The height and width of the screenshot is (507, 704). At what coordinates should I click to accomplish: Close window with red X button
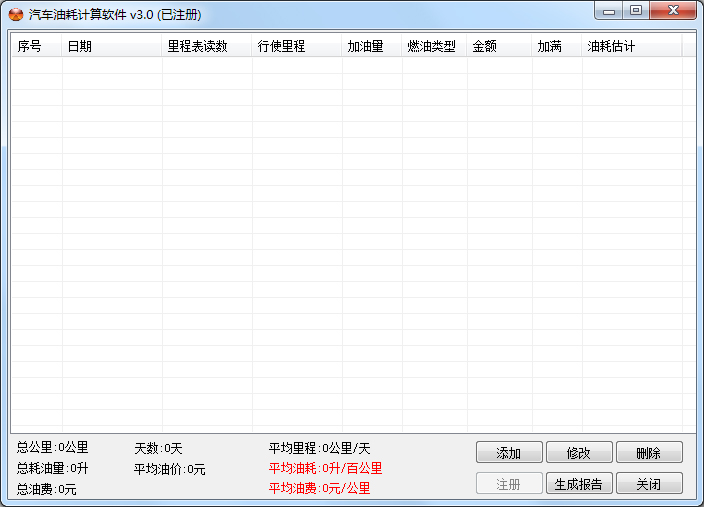coord(673,11)
